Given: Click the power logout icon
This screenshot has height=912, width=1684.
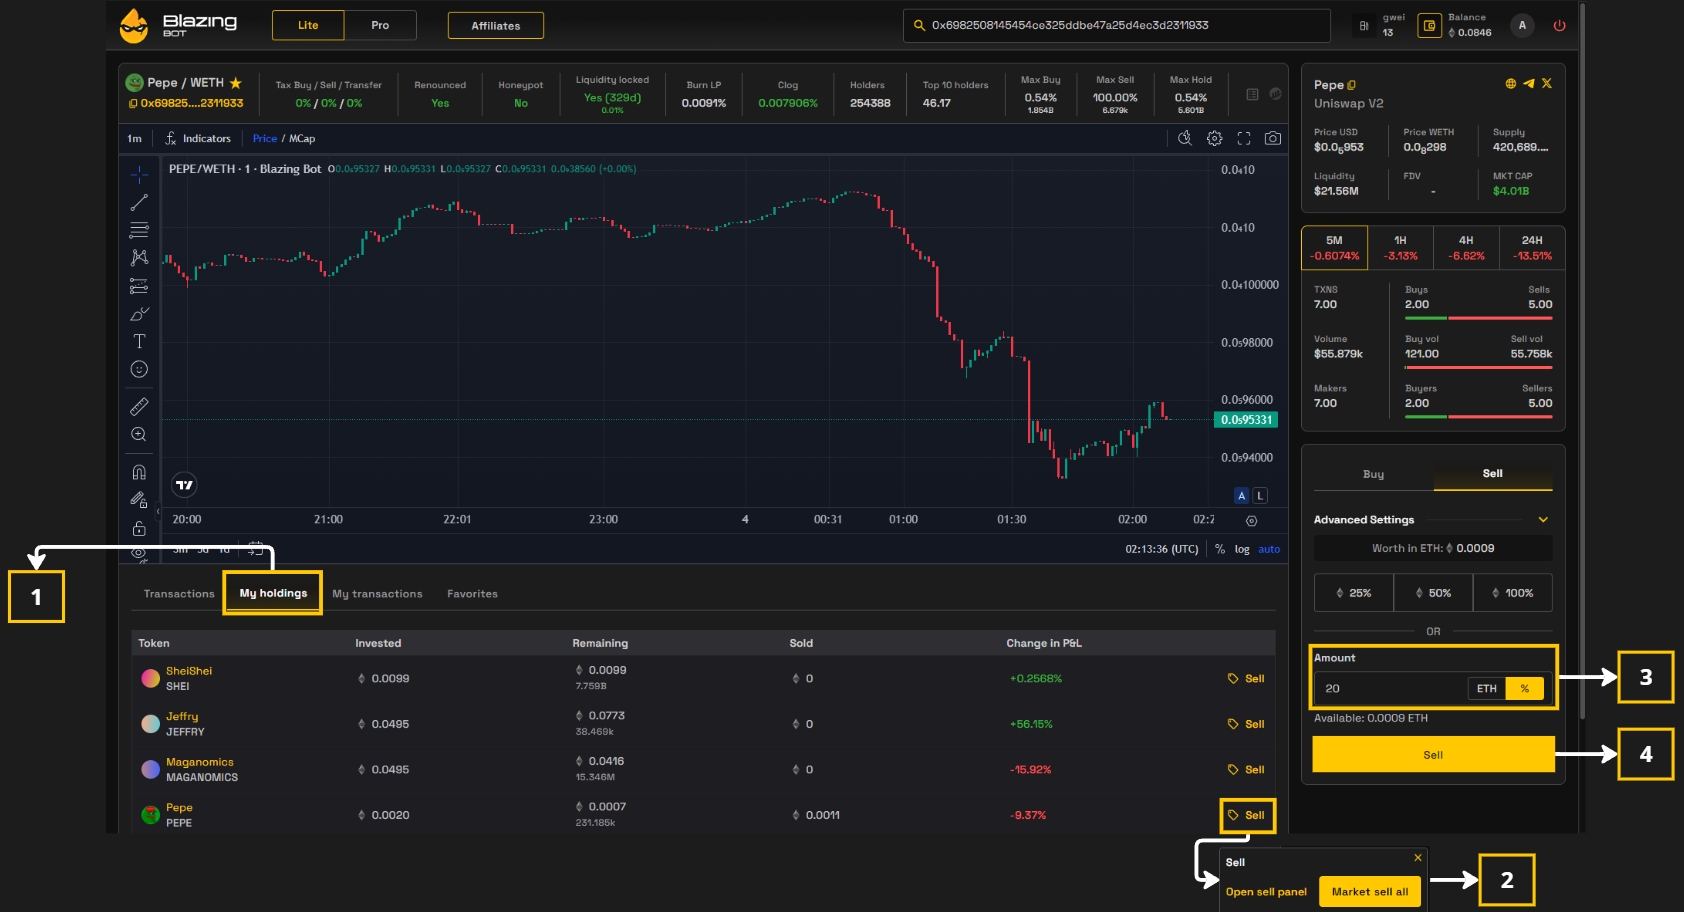Looking at the screenshot, I should [x=1559, y=26].
